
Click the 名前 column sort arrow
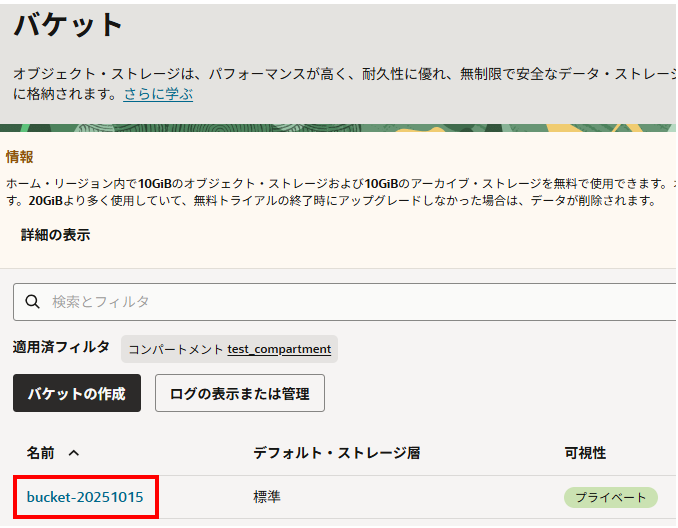(74, 453)
